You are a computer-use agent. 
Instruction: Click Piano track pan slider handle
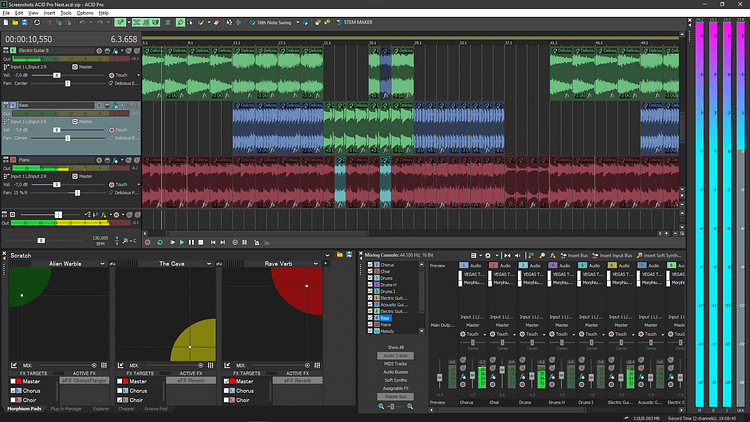pos(77,193)
